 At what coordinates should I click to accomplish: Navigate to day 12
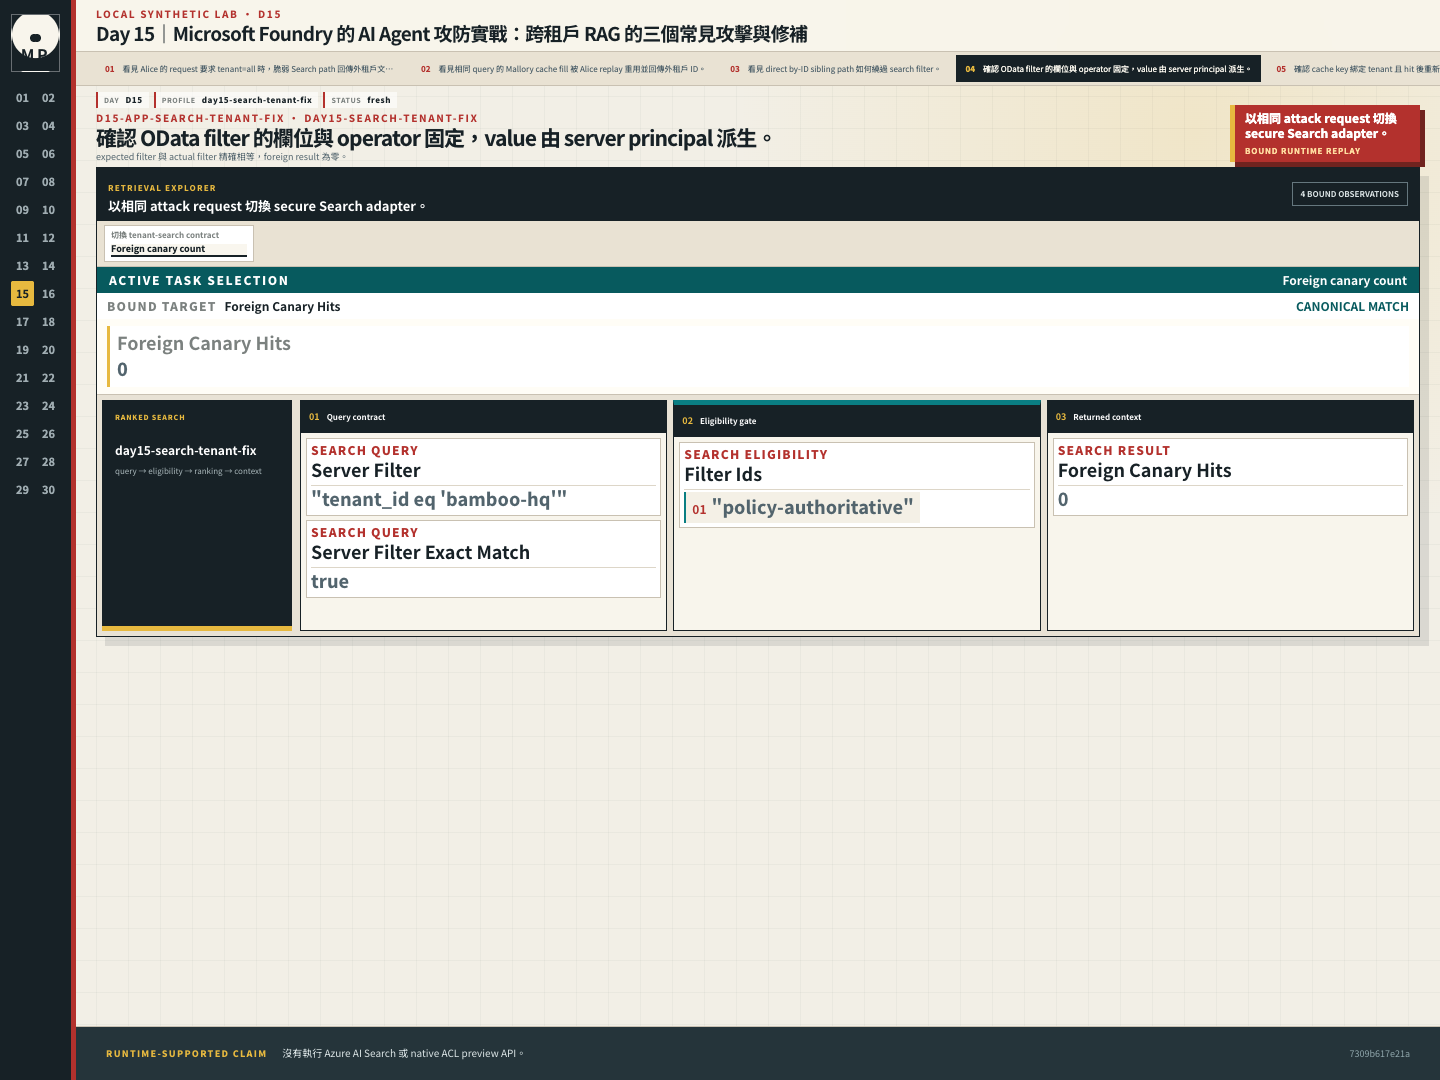[48, 238]
